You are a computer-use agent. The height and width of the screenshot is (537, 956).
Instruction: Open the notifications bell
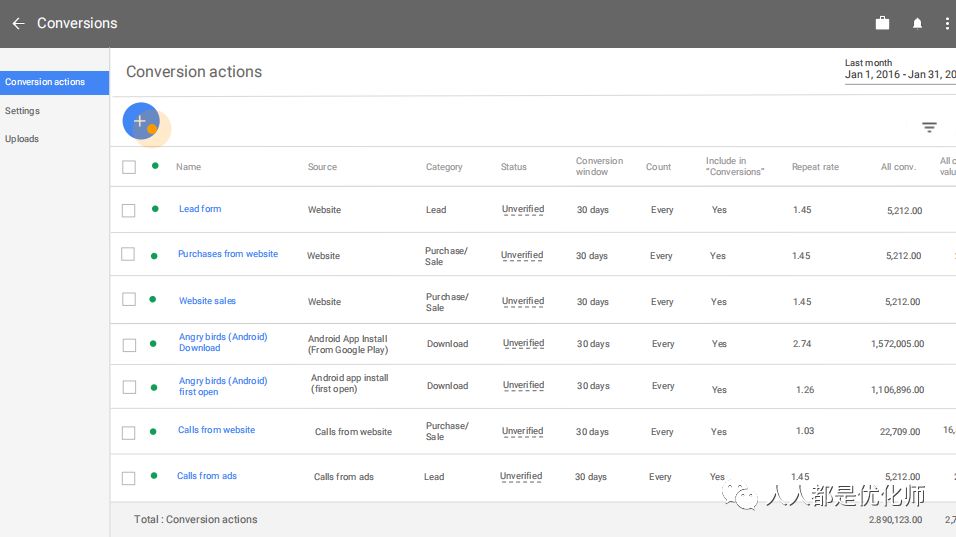(917, 23)
